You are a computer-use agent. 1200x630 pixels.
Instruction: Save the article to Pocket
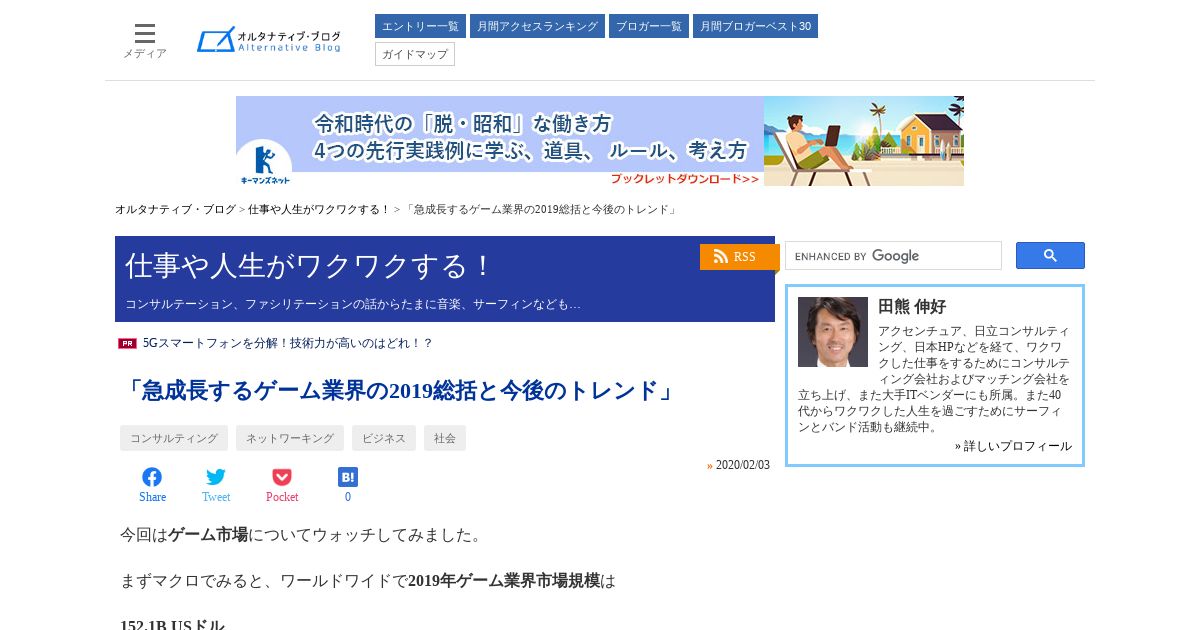tap(282, 485)
